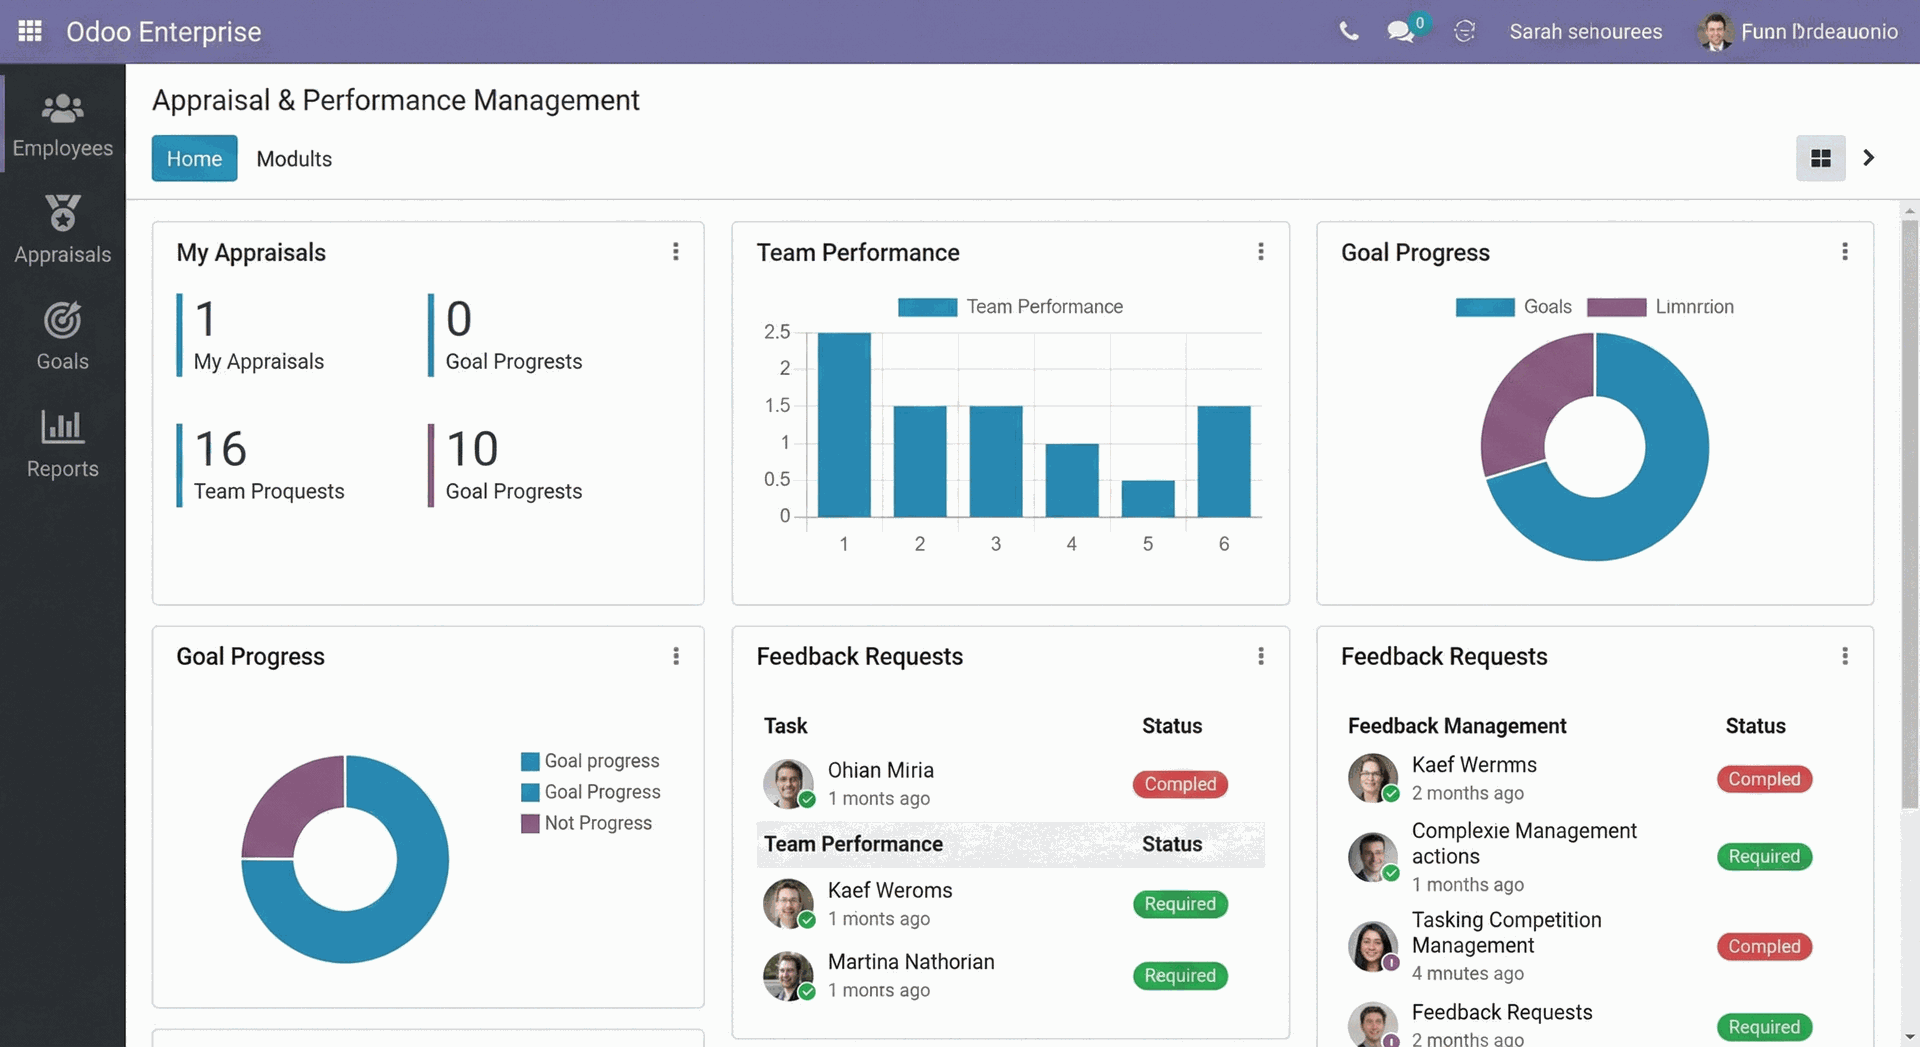Open the apps grid menu

pos(30,31)
